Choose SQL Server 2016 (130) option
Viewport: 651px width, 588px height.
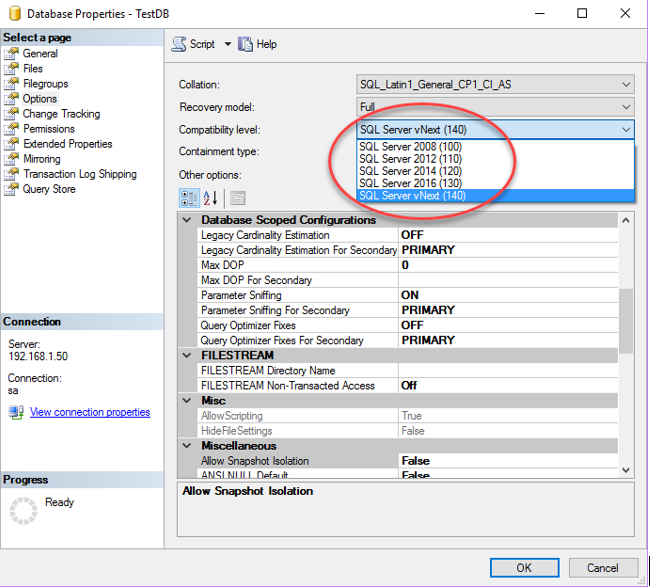pyautogui.click(x=412, y=183)
